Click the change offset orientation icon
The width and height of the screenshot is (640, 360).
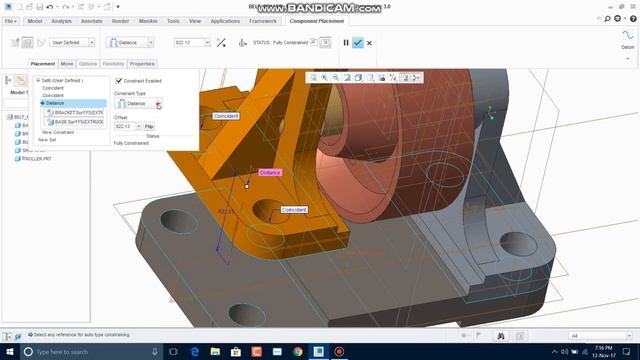tap(221, 42)
